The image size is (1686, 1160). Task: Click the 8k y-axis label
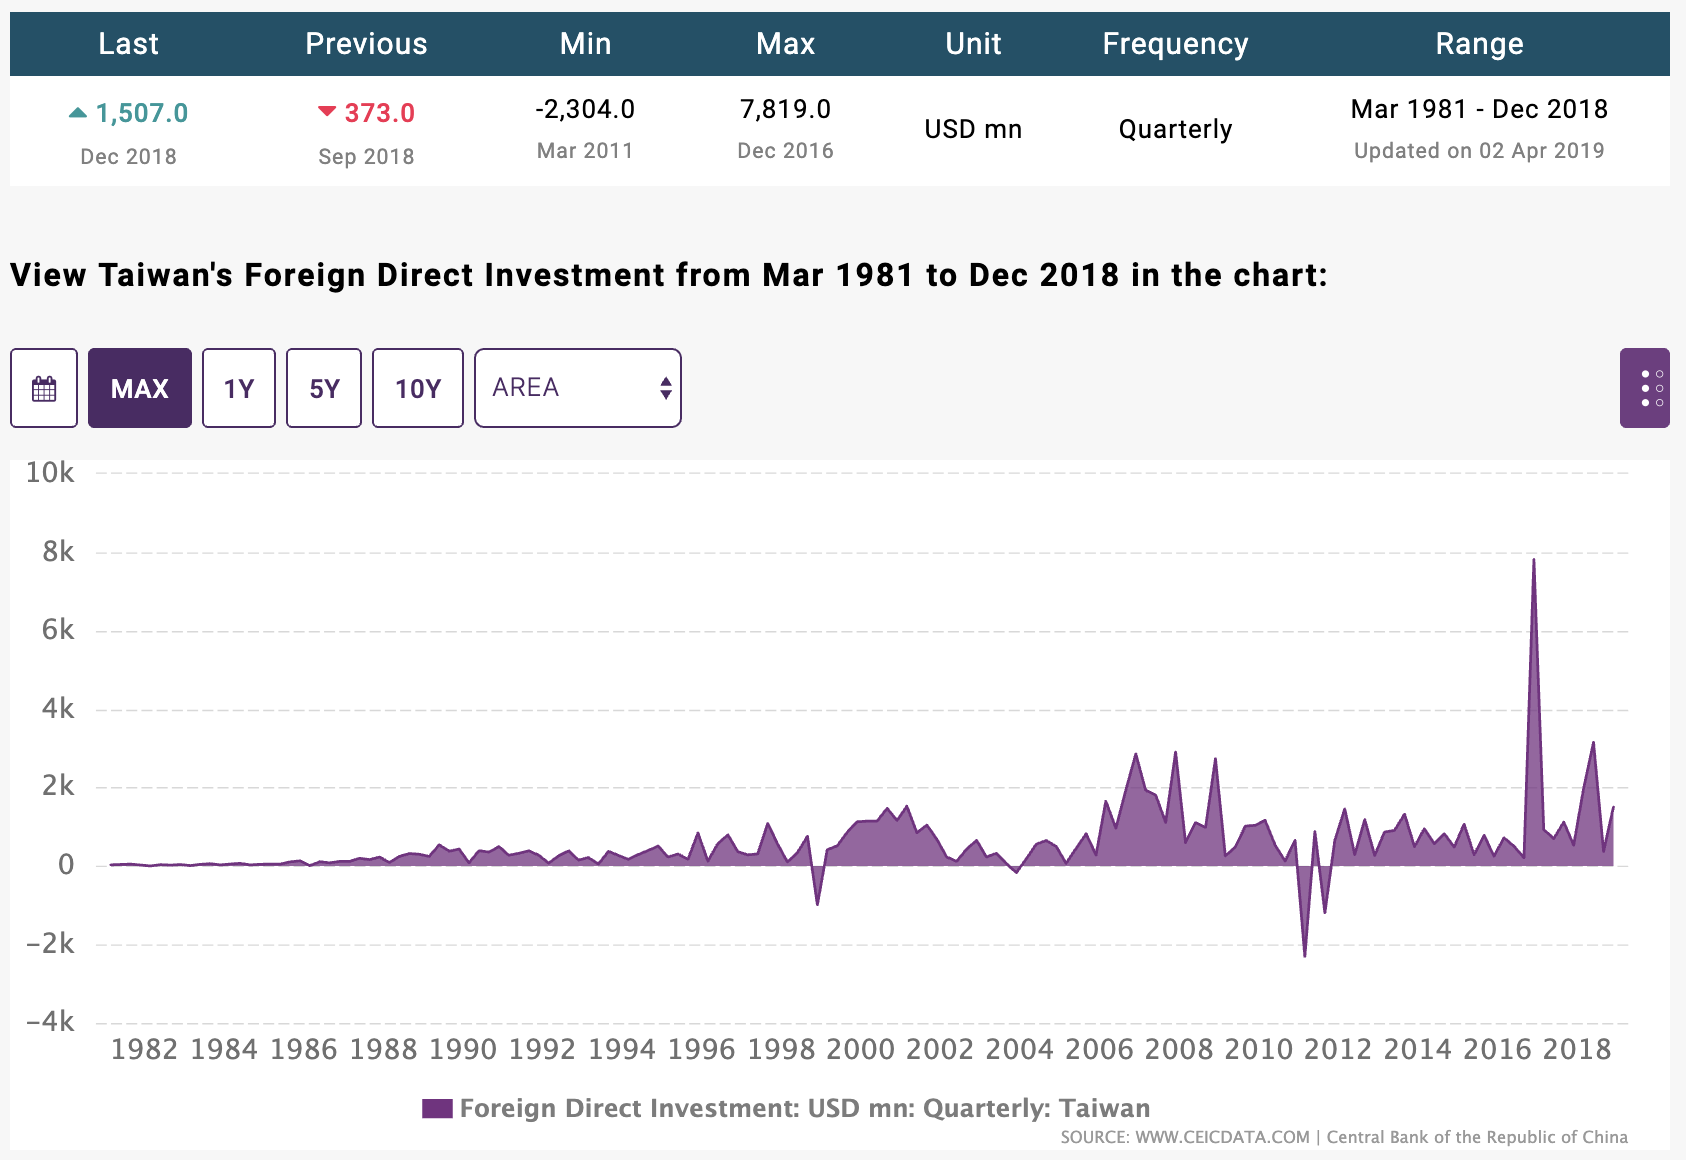pos(58,552)
